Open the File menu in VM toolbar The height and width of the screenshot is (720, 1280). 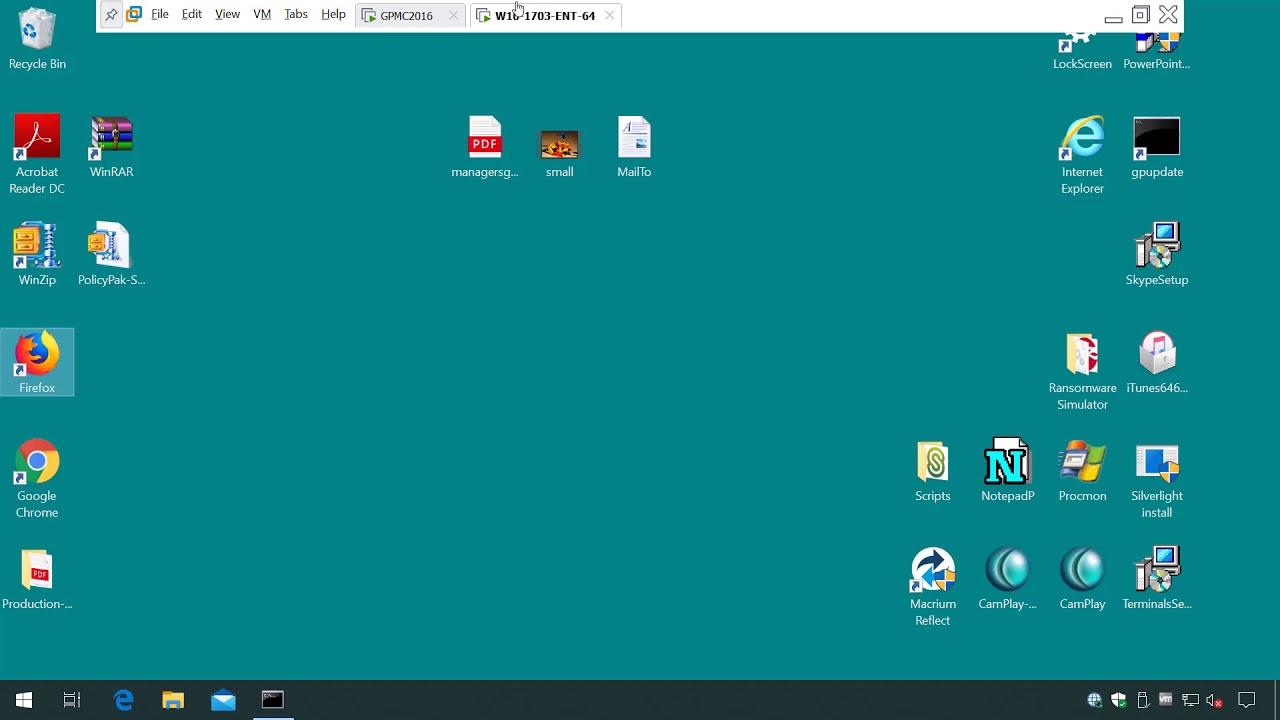160,15
